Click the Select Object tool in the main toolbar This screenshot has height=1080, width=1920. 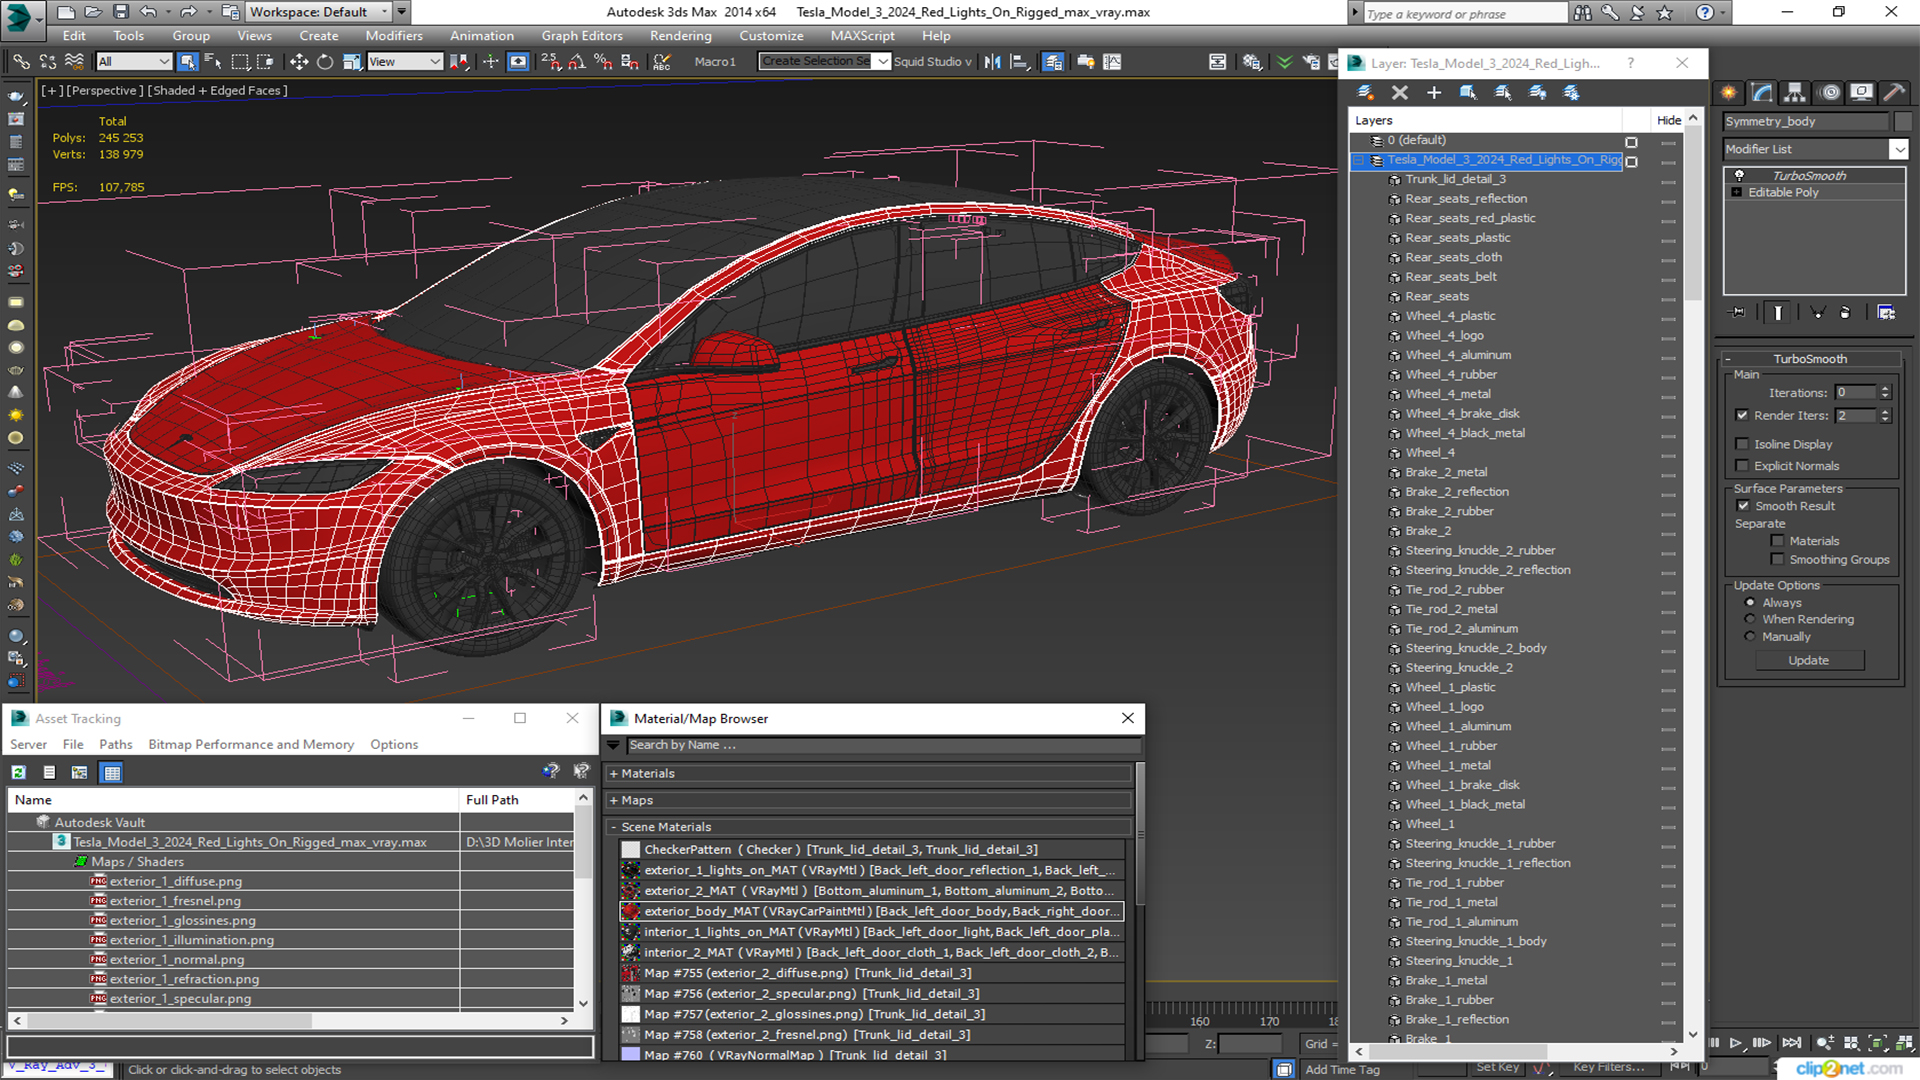(187, 62)
